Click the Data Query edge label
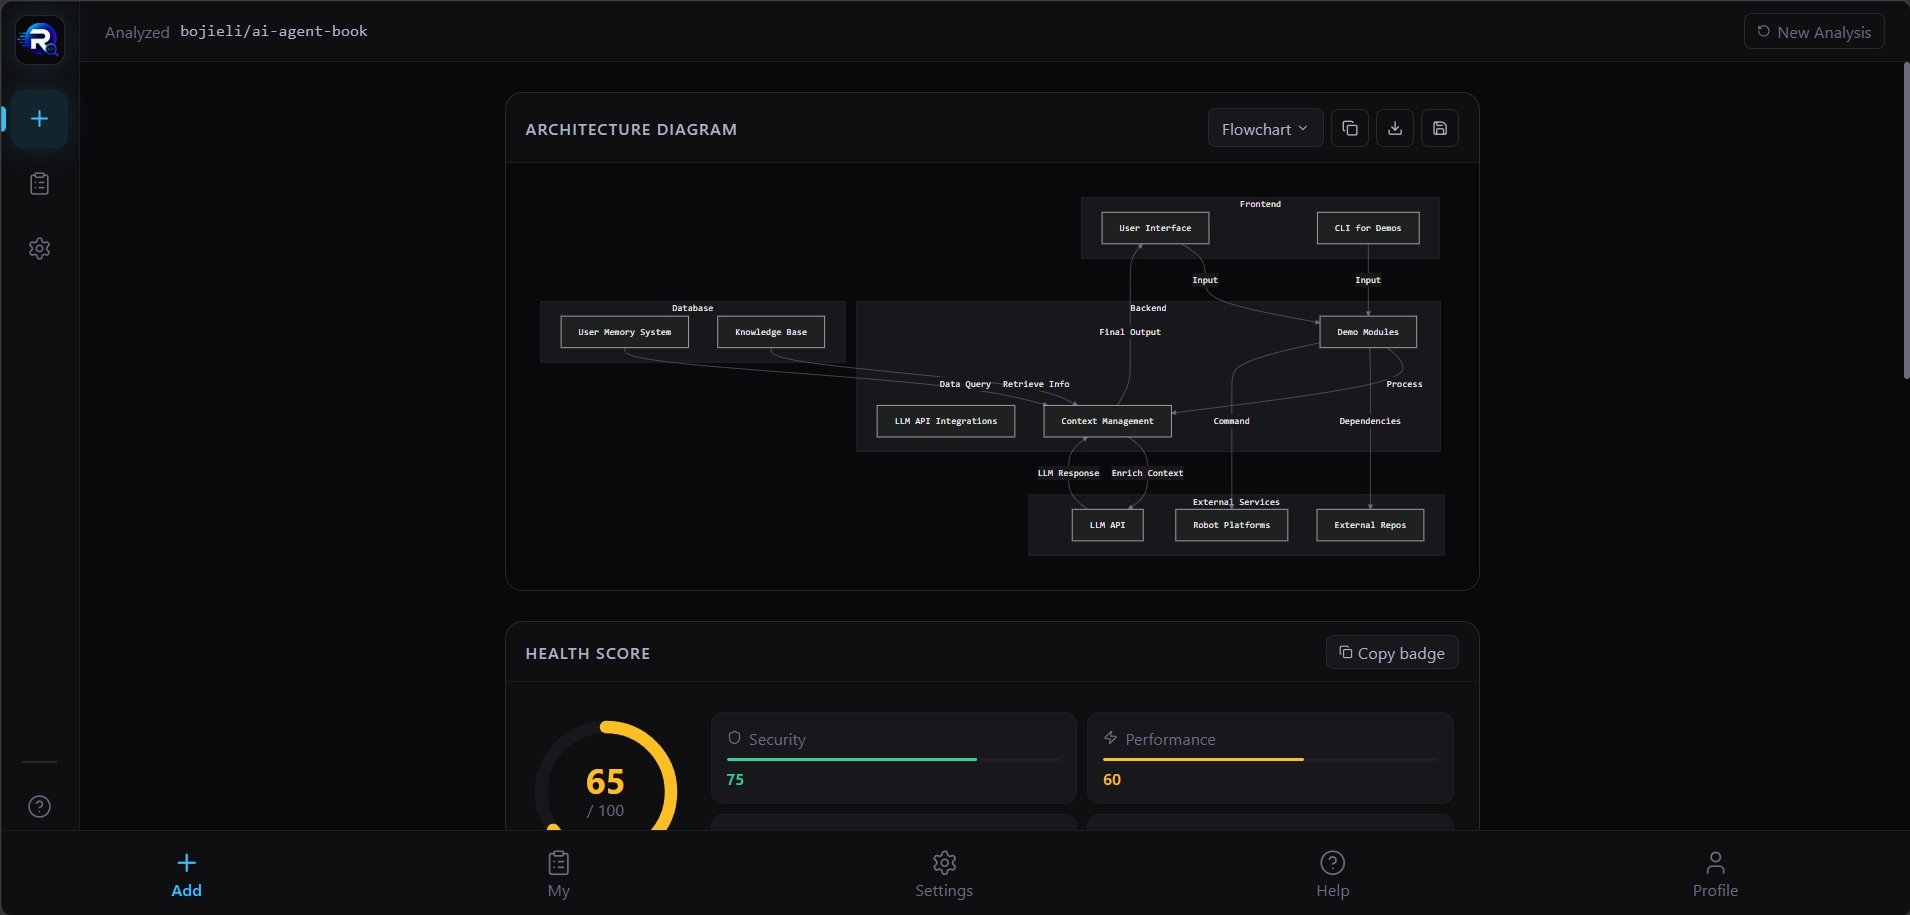 (x=965, y=384)
